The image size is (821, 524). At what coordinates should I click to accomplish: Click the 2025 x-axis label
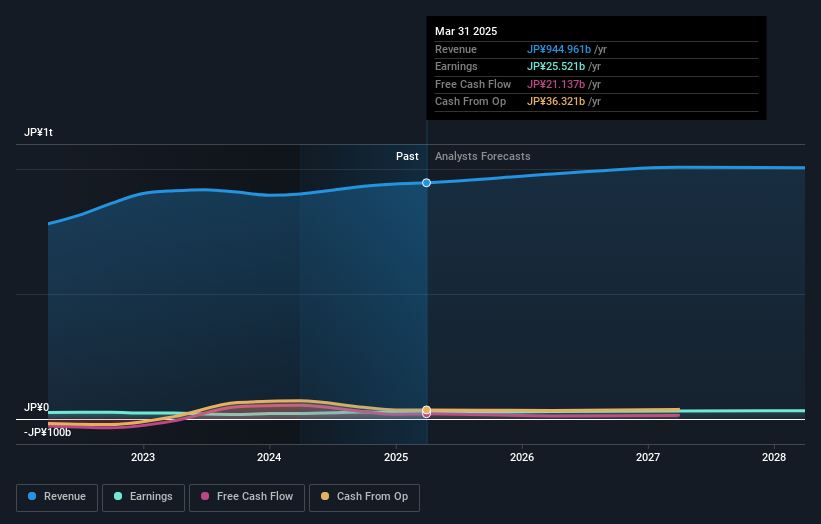(x=396, y=458)
